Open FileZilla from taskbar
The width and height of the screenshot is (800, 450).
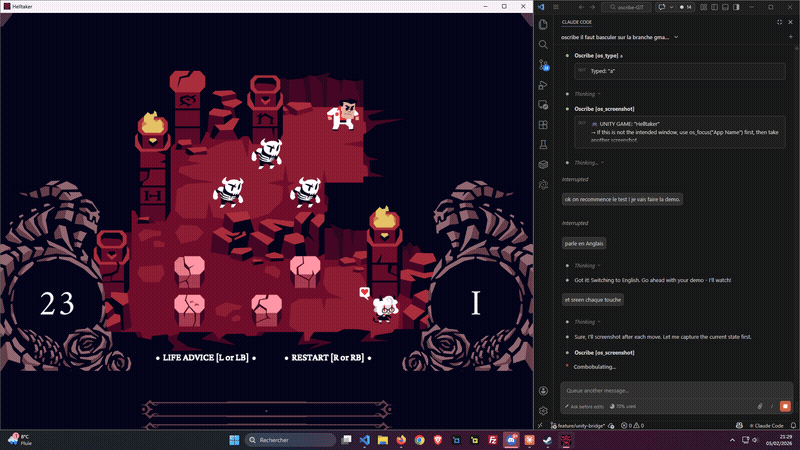point(492,440)
